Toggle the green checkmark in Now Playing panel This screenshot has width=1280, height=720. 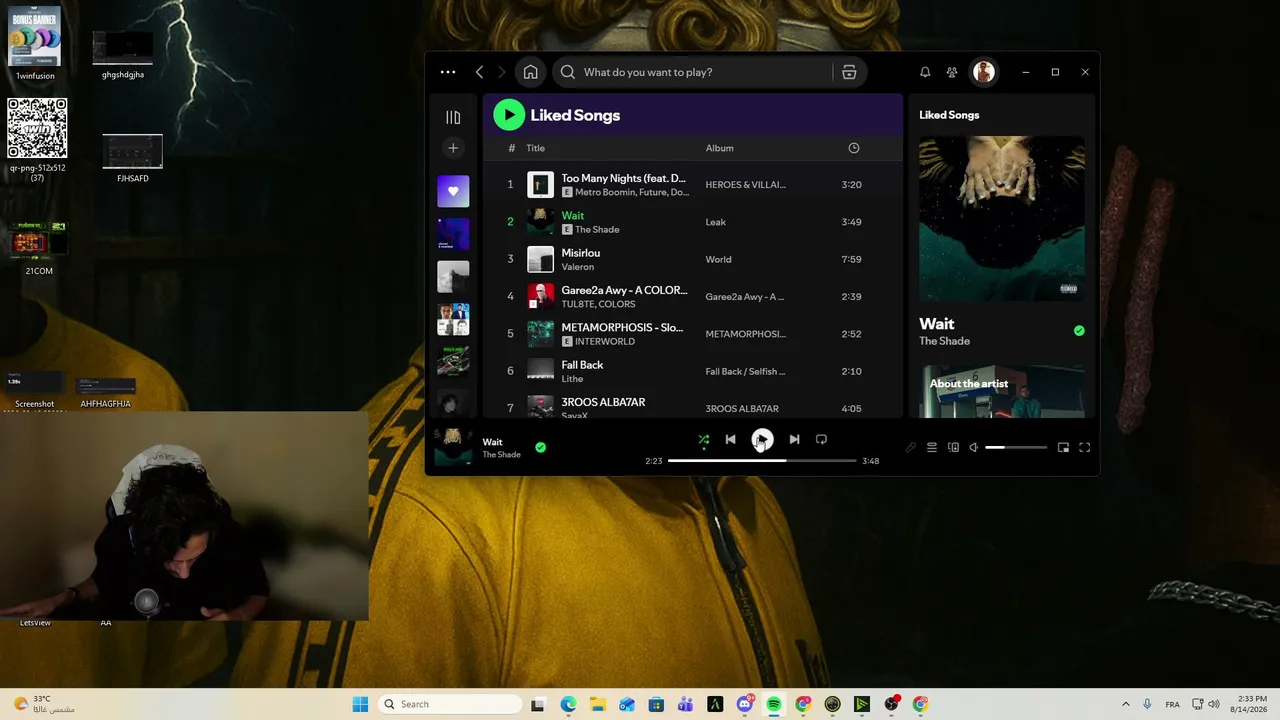coord(1079,330)
